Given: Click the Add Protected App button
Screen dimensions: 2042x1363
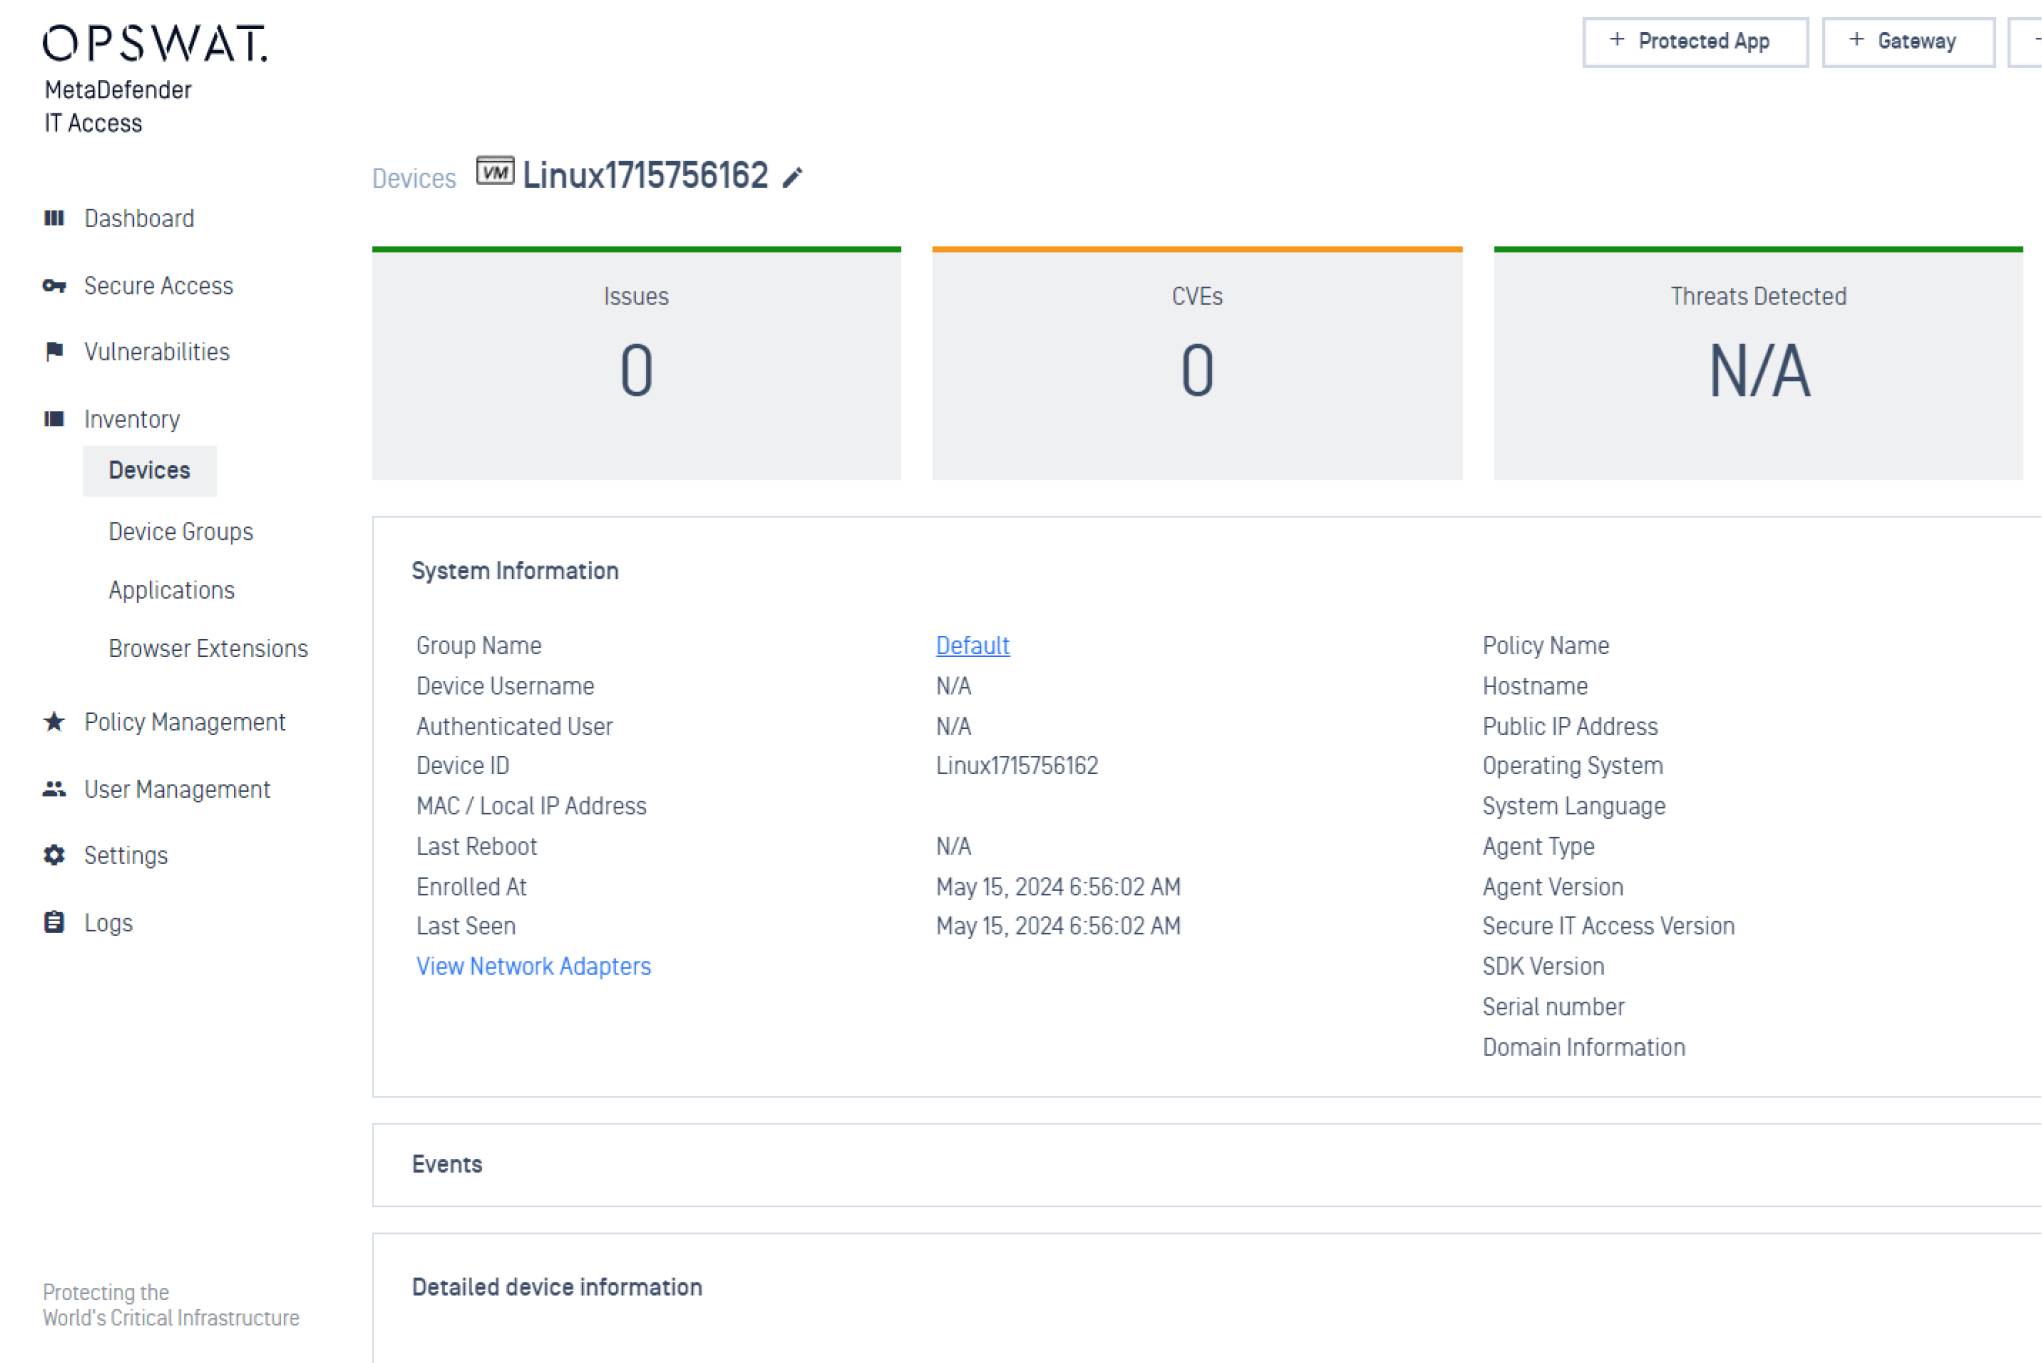Looking at the screenshot, I should click(x=1694, y=42).
